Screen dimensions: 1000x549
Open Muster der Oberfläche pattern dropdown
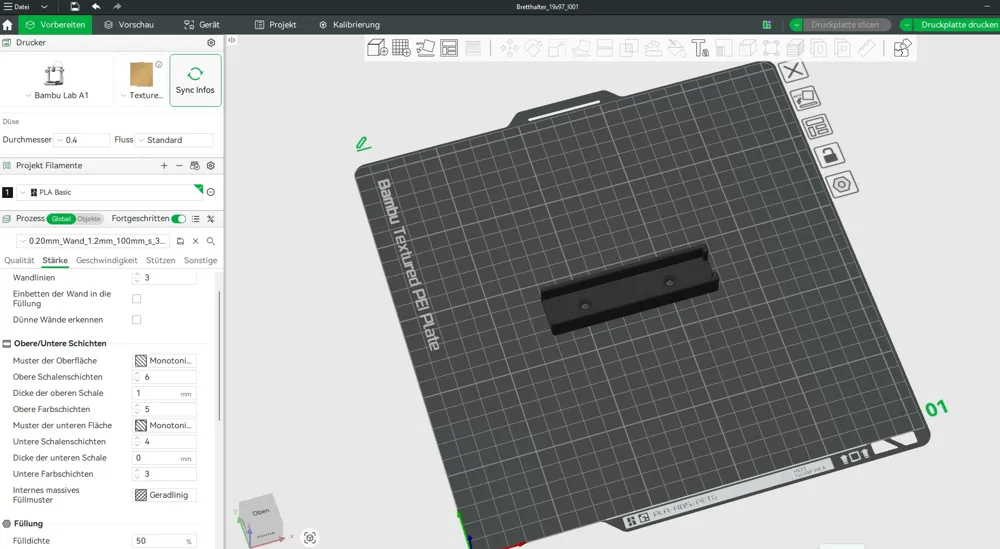tap(165, 361)
